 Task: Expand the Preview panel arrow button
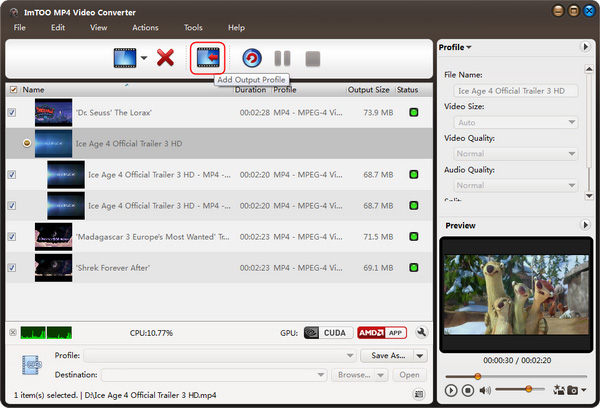585,225
